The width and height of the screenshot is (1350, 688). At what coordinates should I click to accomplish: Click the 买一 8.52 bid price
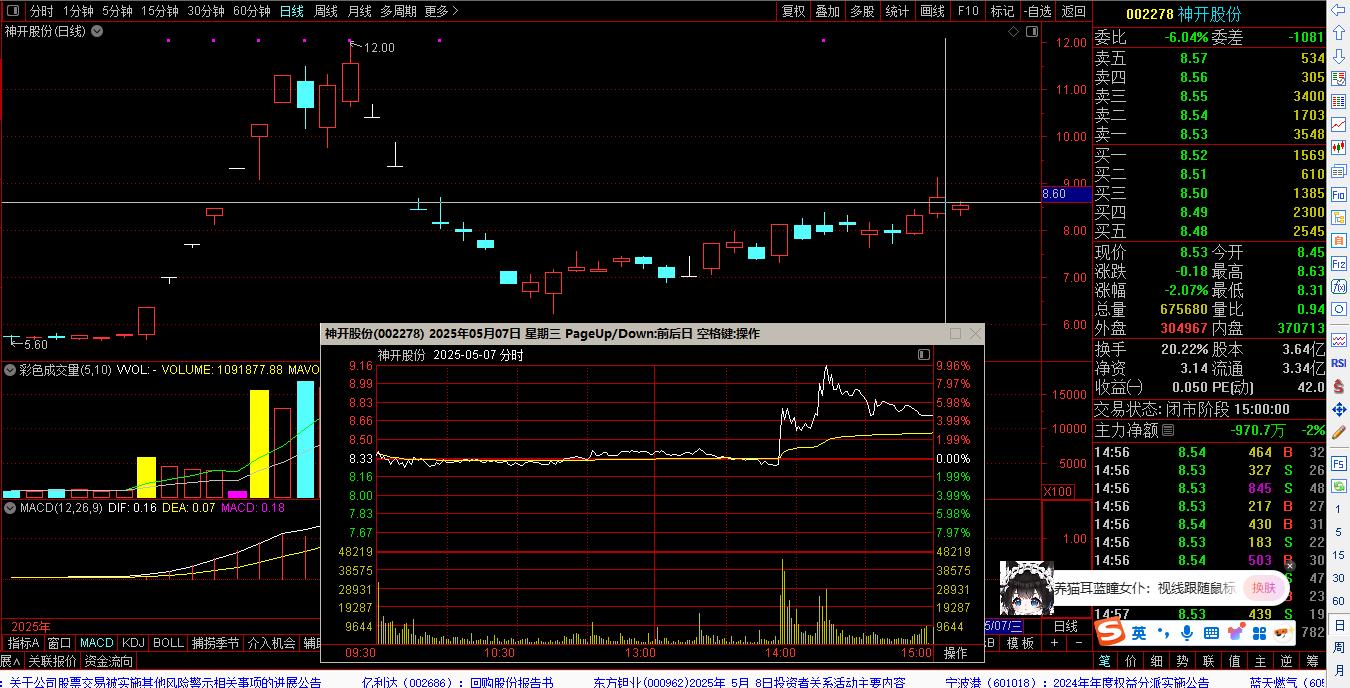(1193, 155)
